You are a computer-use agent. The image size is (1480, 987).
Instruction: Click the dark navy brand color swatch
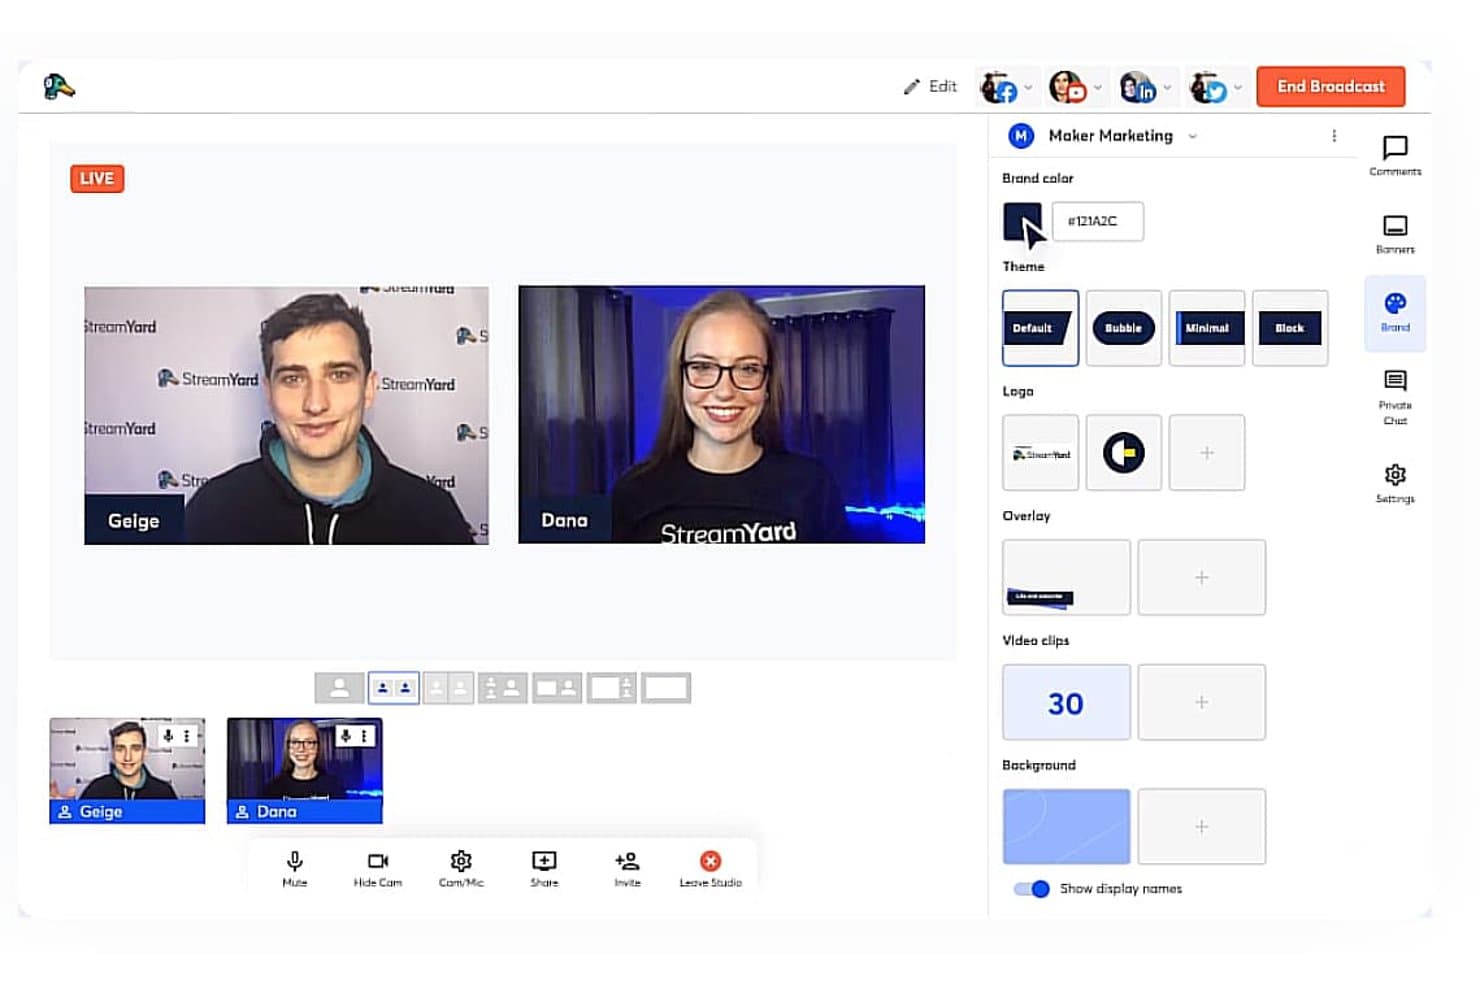tap(1022, 221)
